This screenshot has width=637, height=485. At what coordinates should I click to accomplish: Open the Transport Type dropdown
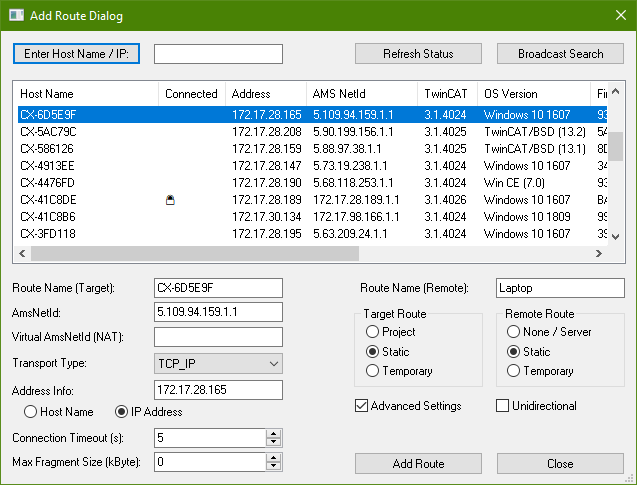coord(218,364)
